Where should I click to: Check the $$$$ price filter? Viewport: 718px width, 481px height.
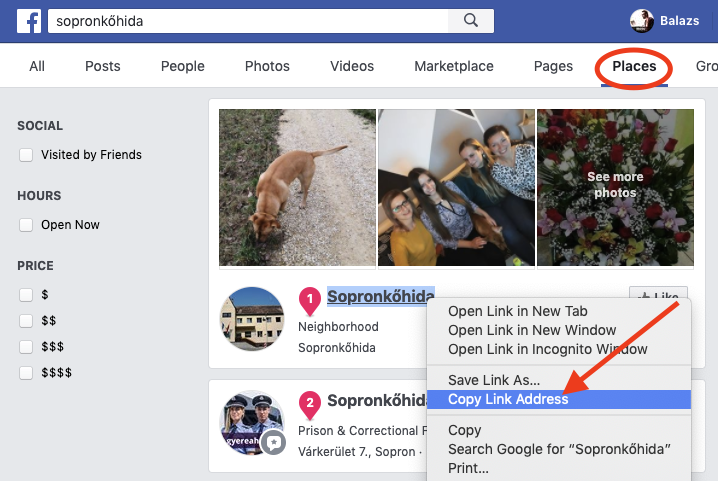point(26,373)
